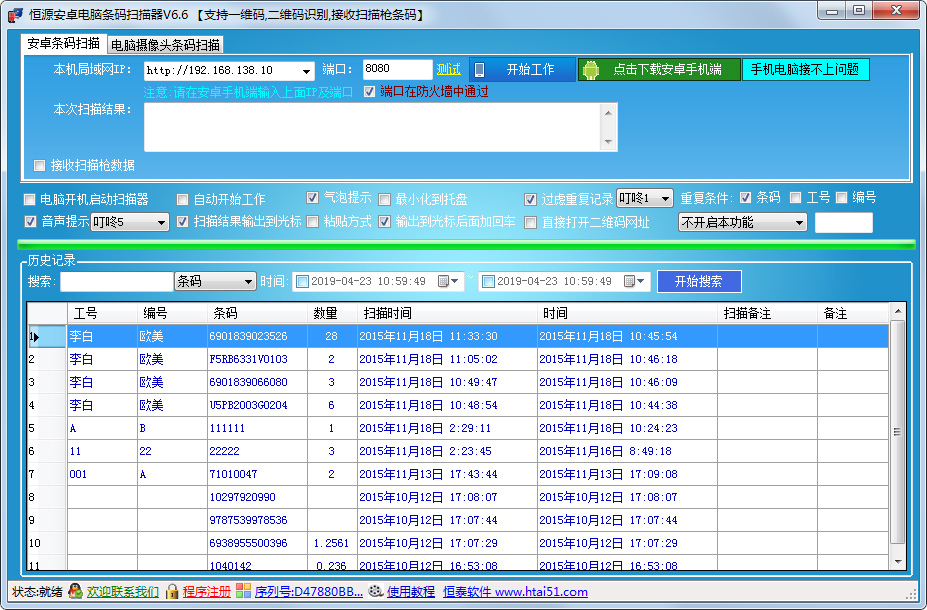Click history table scroll down arrow
Image resolution: width=927 pixels, height=610 pixels.
tap(897, 562)
